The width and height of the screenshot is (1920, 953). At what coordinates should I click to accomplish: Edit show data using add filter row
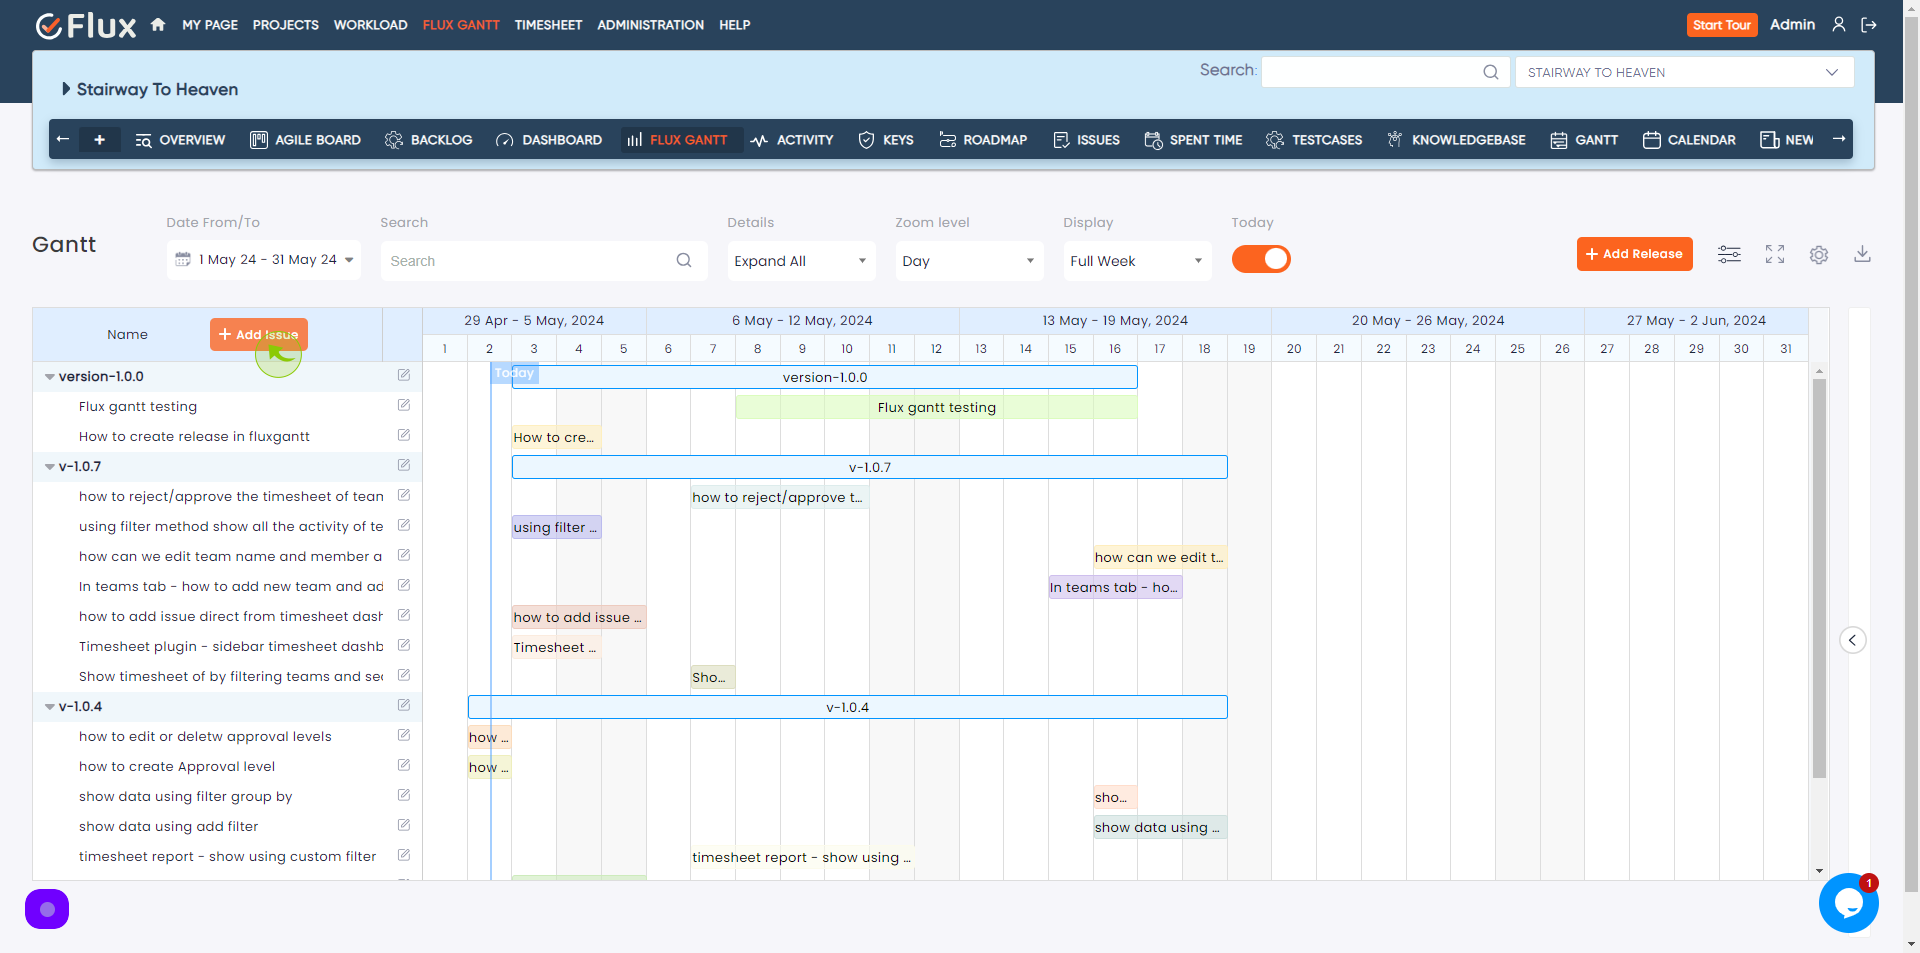[x=404, y=825]
